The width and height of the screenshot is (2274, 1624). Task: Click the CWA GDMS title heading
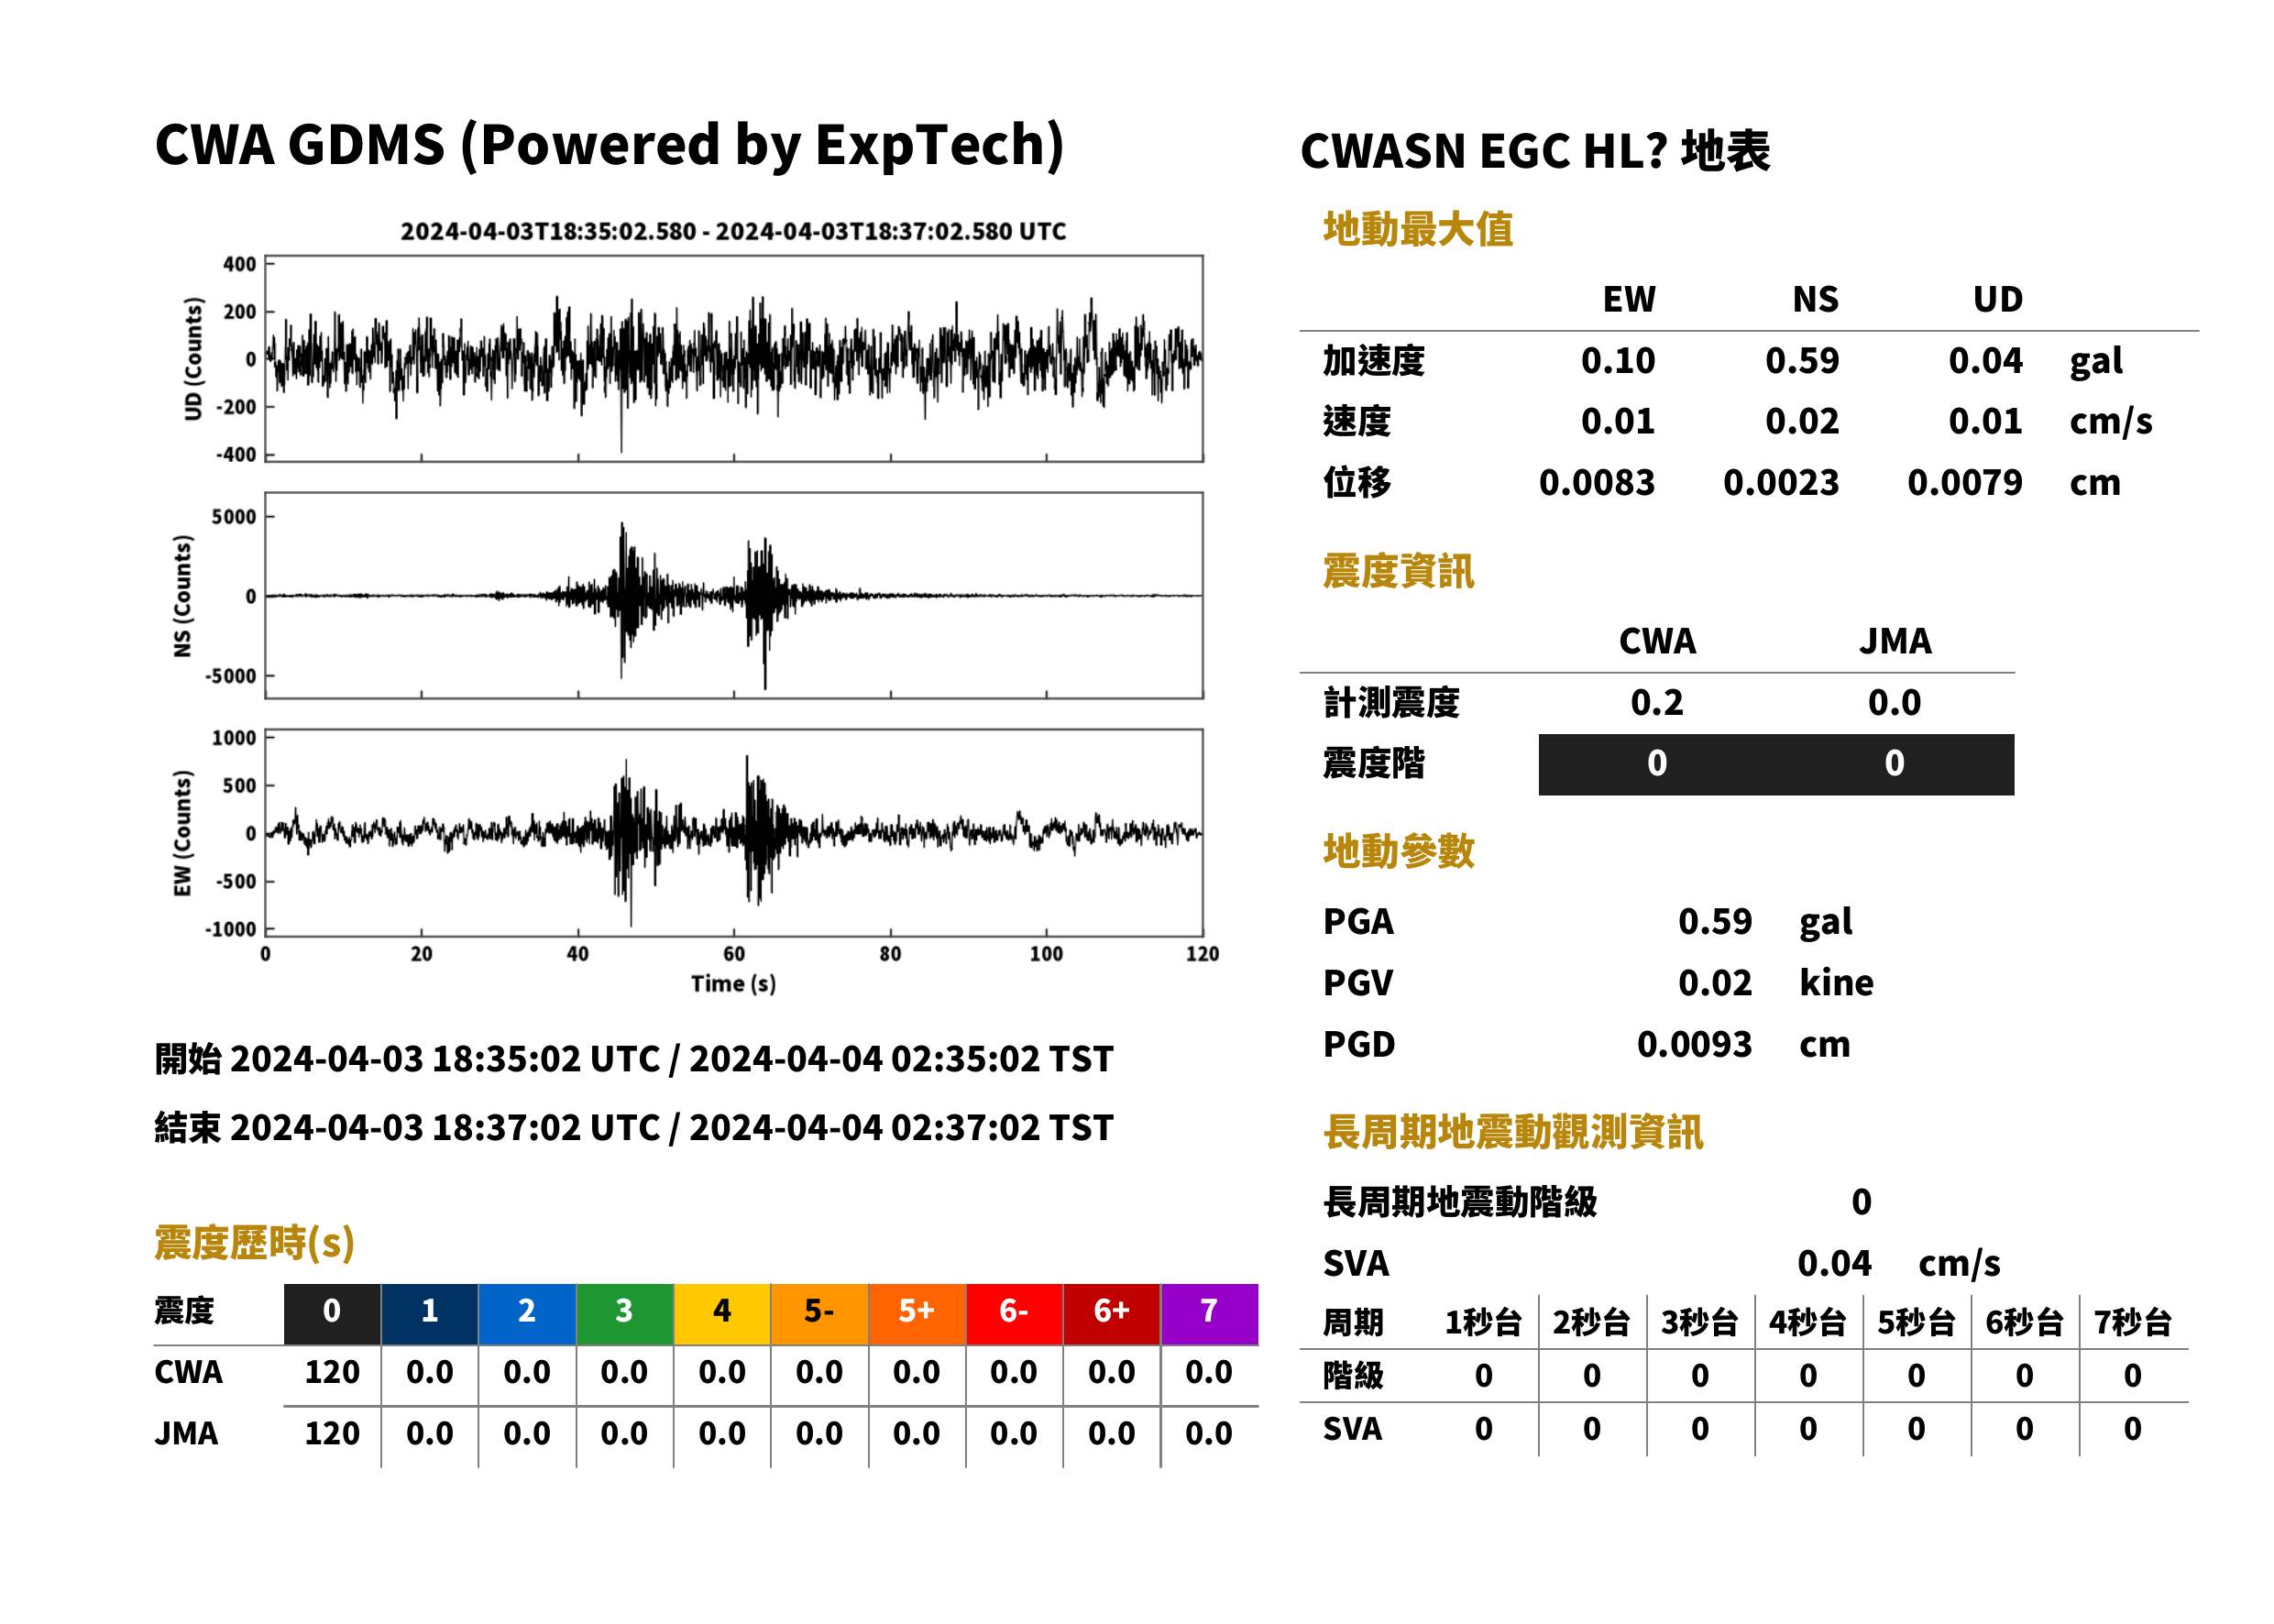609,145
